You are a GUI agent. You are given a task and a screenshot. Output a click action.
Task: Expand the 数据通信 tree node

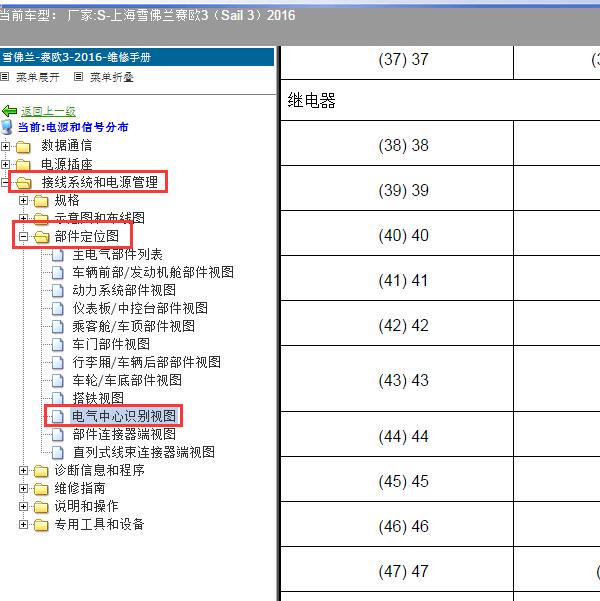(x=5, y=146)
